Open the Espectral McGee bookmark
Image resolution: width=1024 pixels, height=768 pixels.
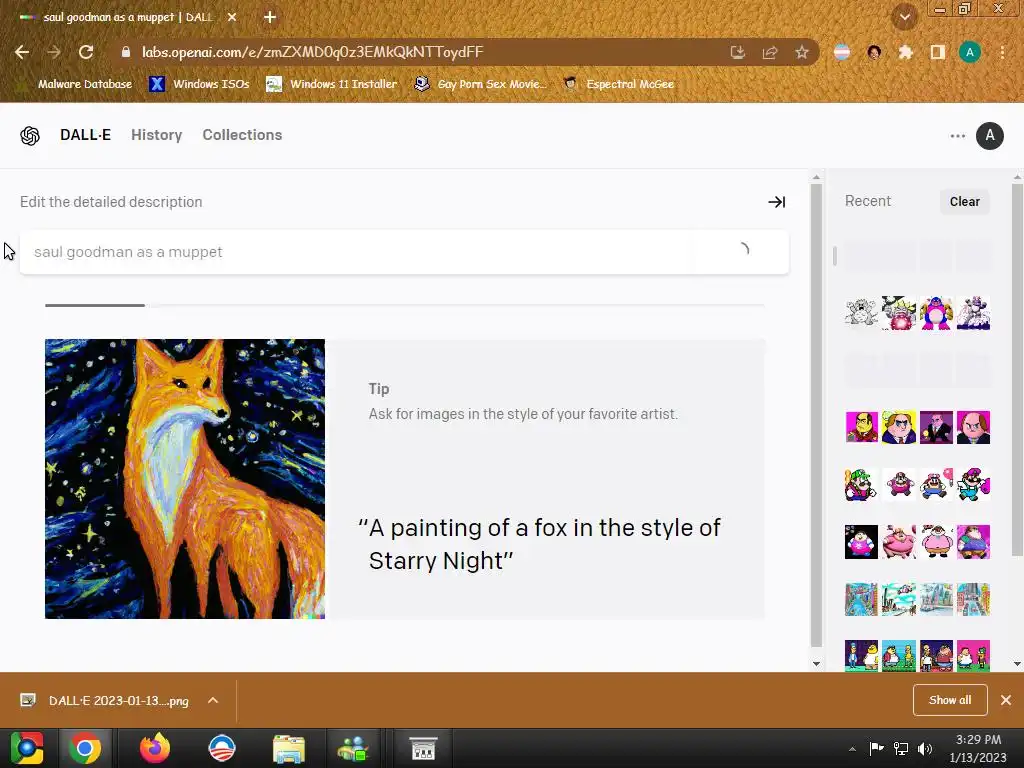click(x=619, y=84)
